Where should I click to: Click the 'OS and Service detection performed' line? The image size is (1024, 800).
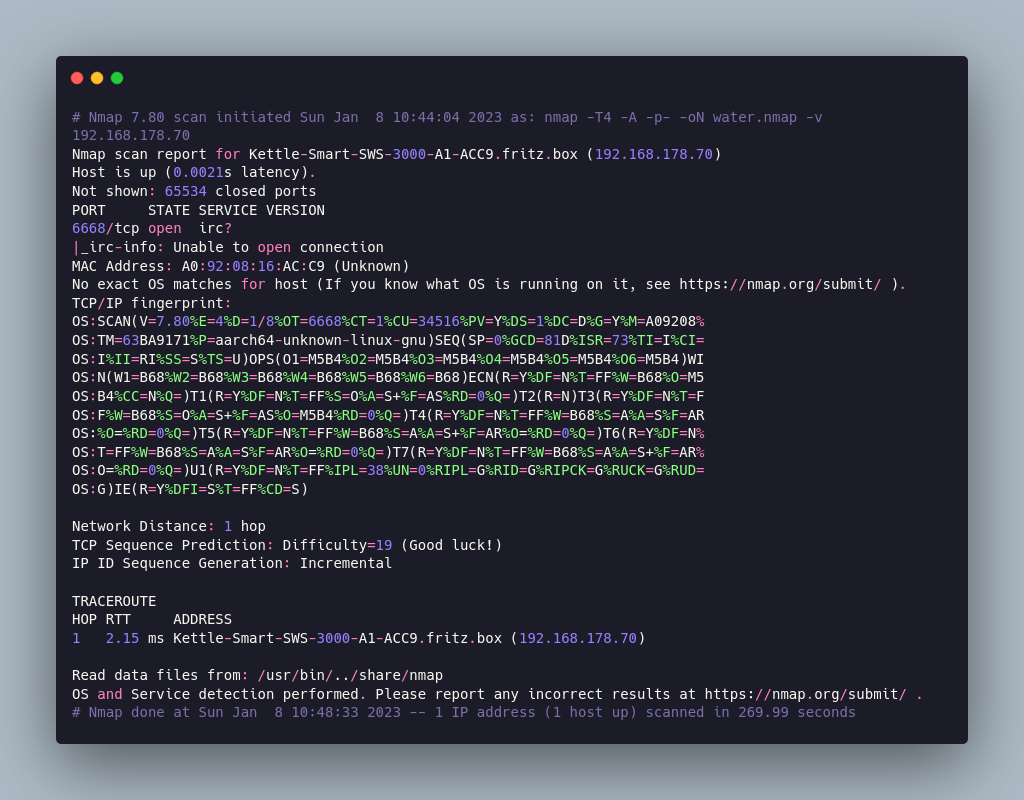point(497,694)
